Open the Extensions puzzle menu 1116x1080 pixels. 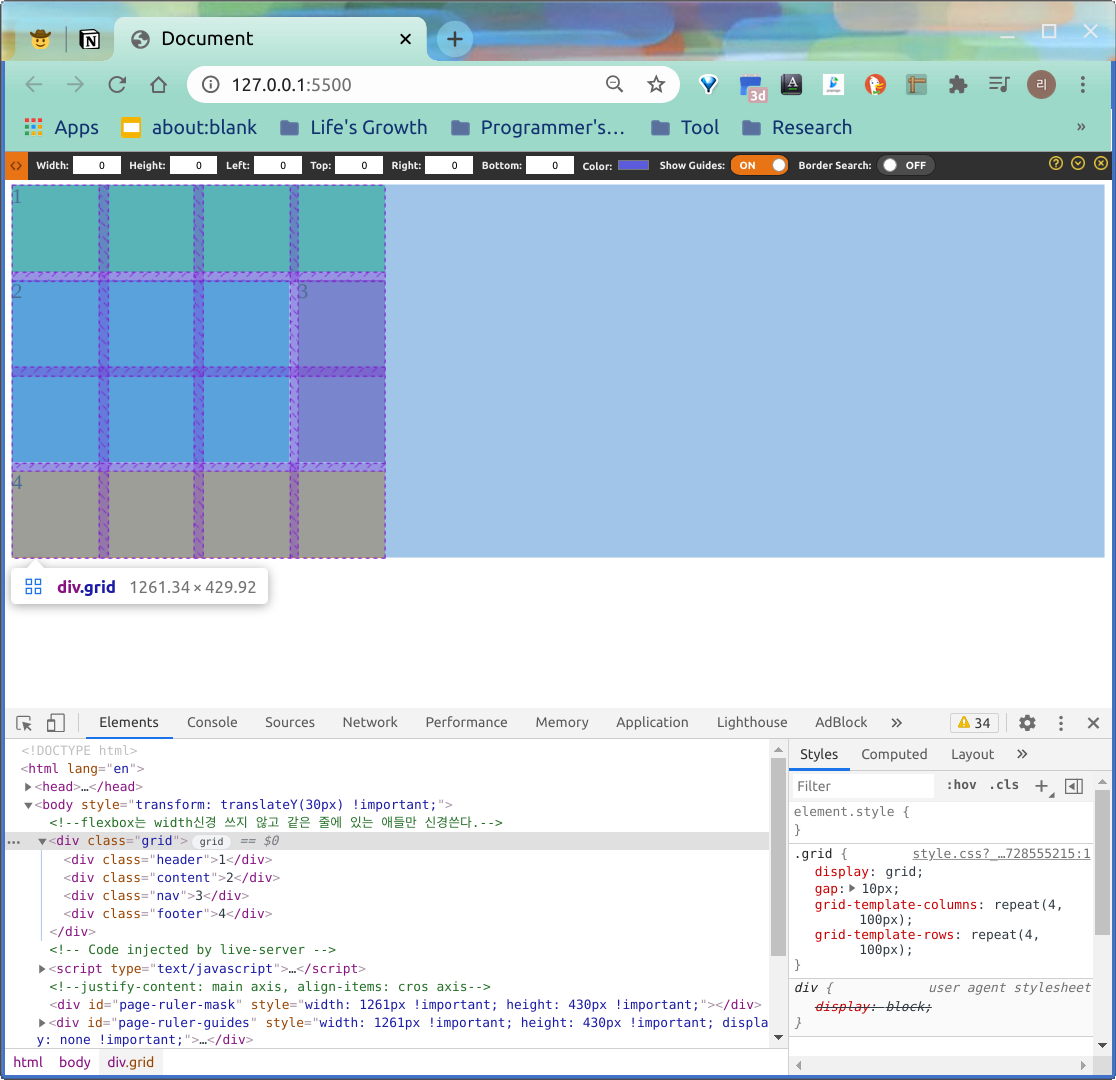tap(958, 85)
